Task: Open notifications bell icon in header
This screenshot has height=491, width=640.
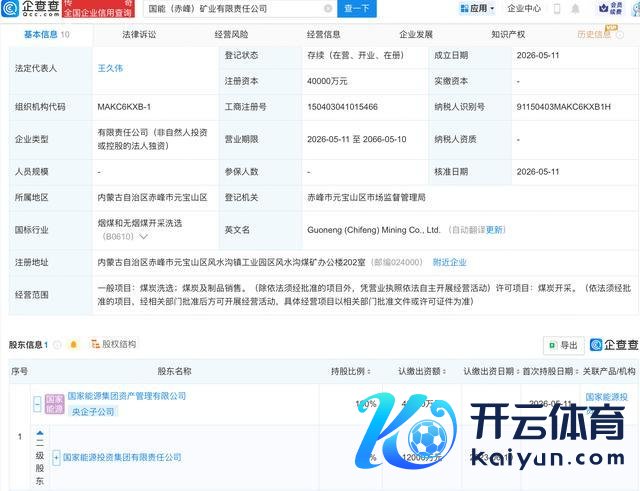Action: tap(575, 8)
